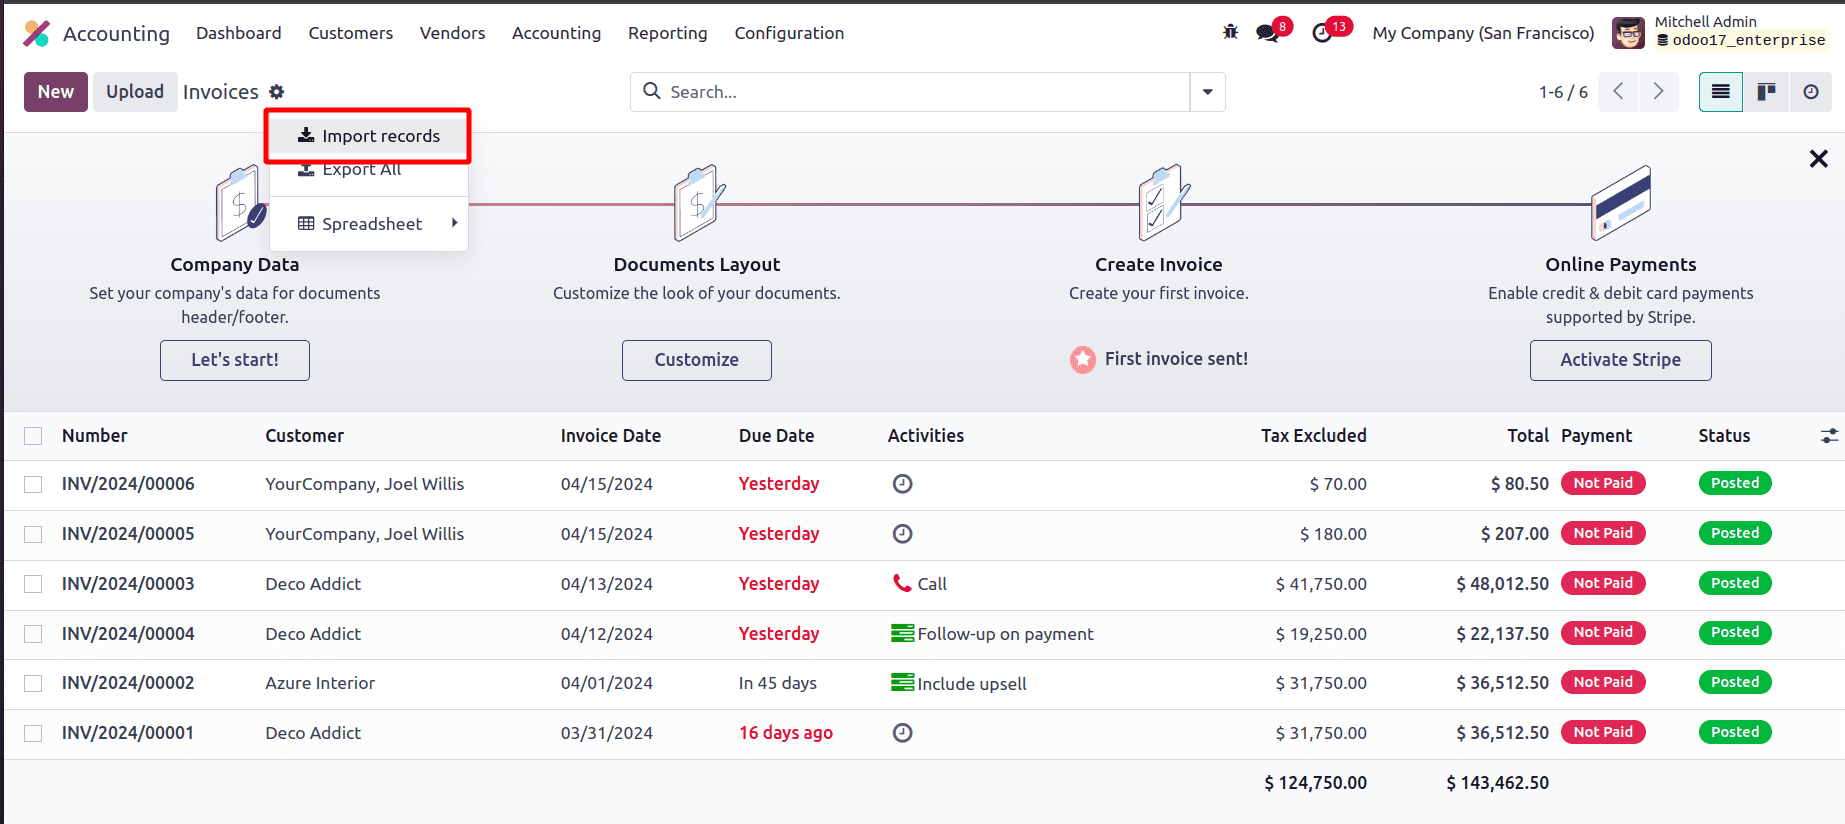This screenshot has width=1845, height=824.
Task: Open the activities clock icon in top bar
Action: tap(1322, 33)
